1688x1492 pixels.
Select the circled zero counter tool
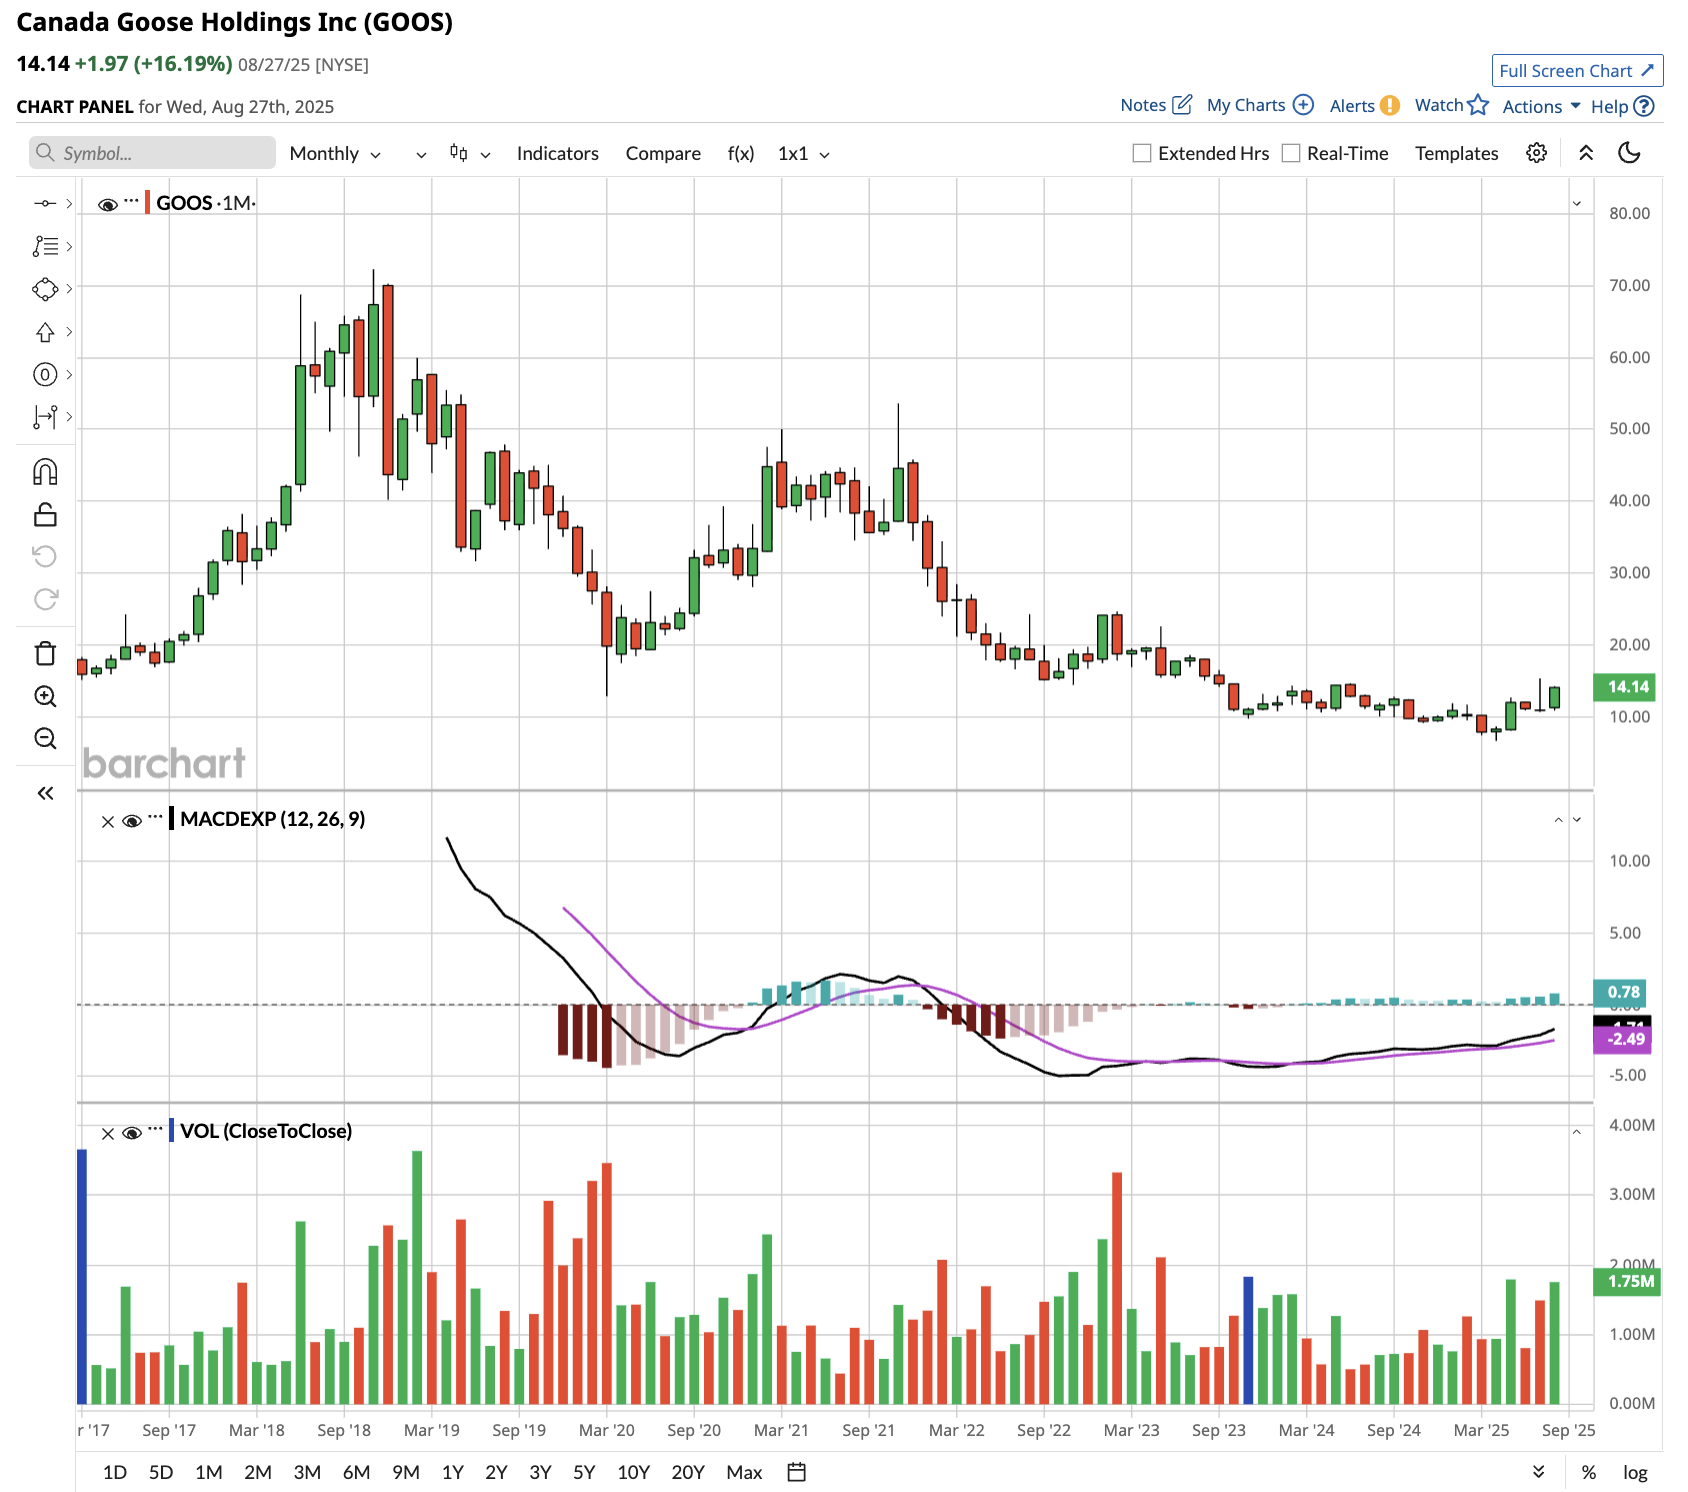[x=45, y=375]
